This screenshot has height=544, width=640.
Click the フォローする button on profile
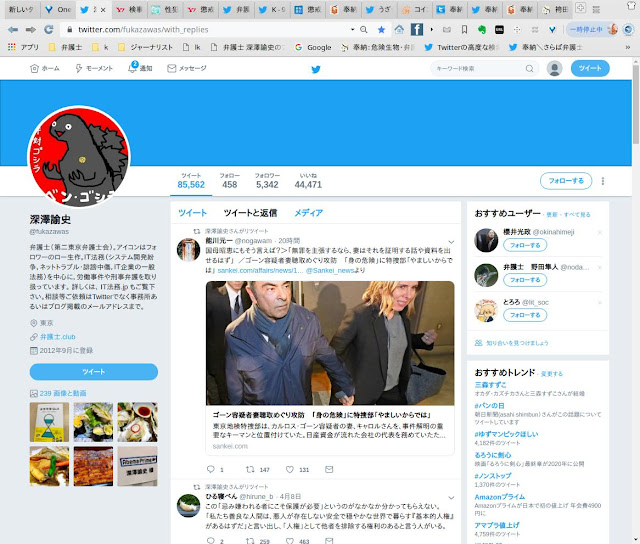coord(566,181)
